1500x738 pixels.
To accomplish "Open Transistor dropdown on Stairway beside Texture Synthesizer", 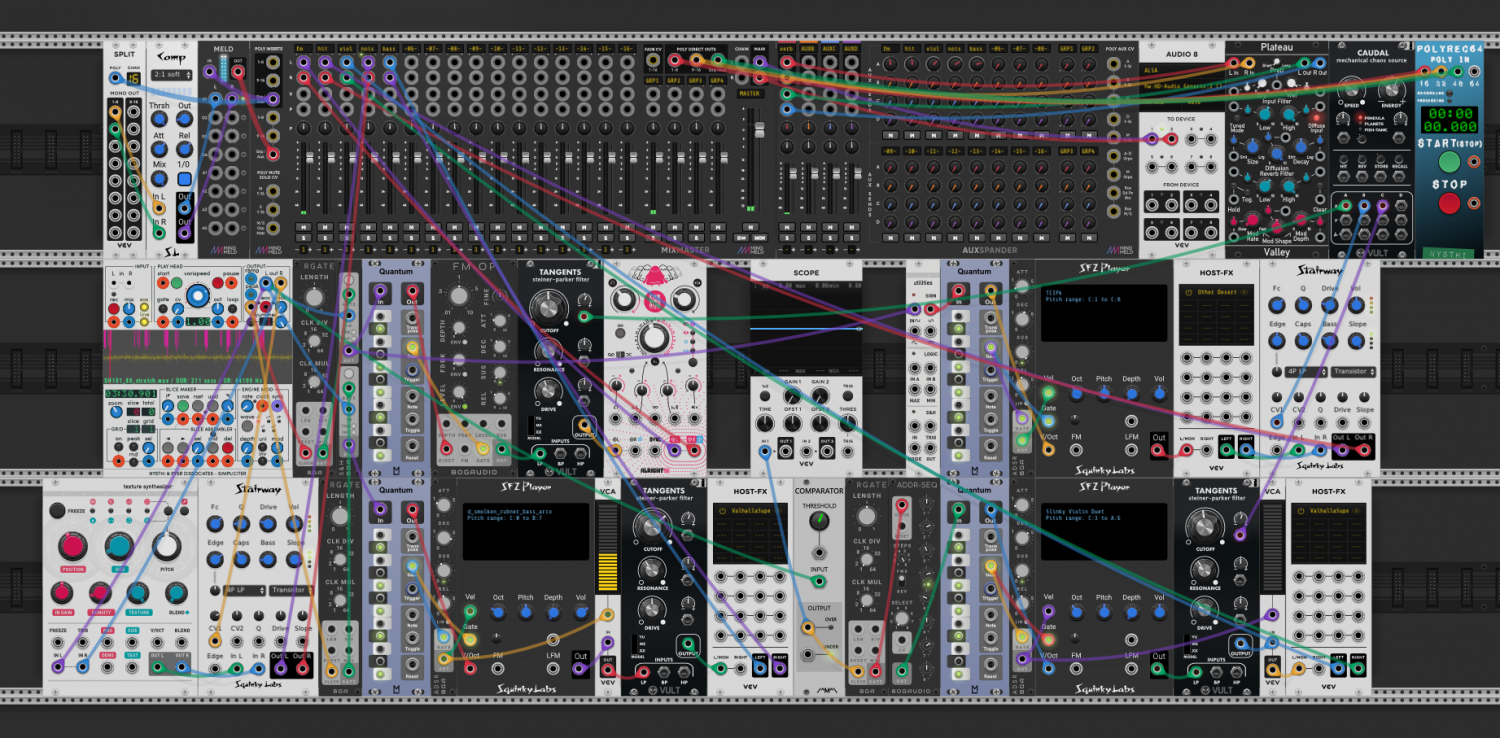I will tap(289, 590).
